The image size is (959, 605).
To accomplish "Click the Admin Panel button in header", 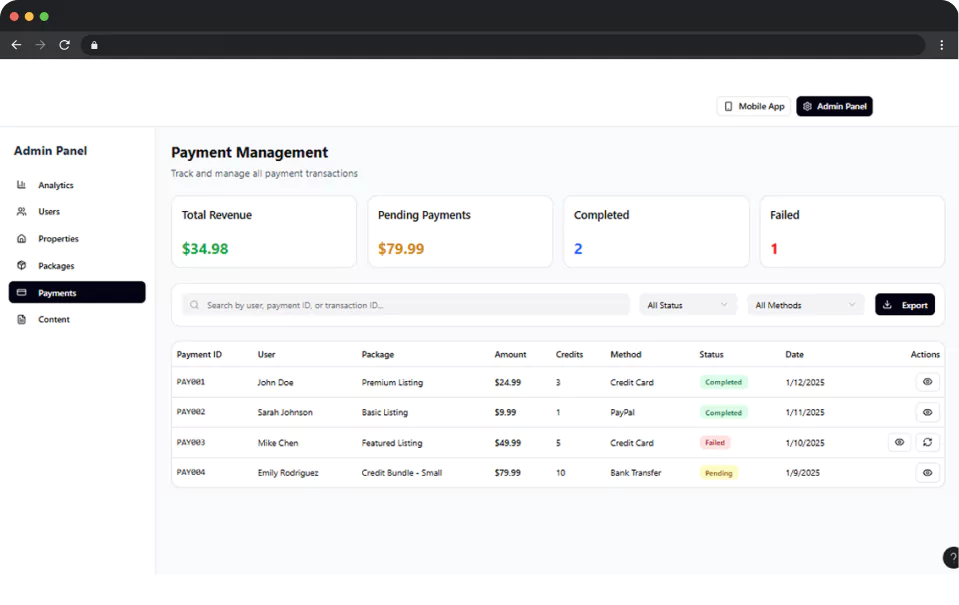I will [x=834, y=106].
